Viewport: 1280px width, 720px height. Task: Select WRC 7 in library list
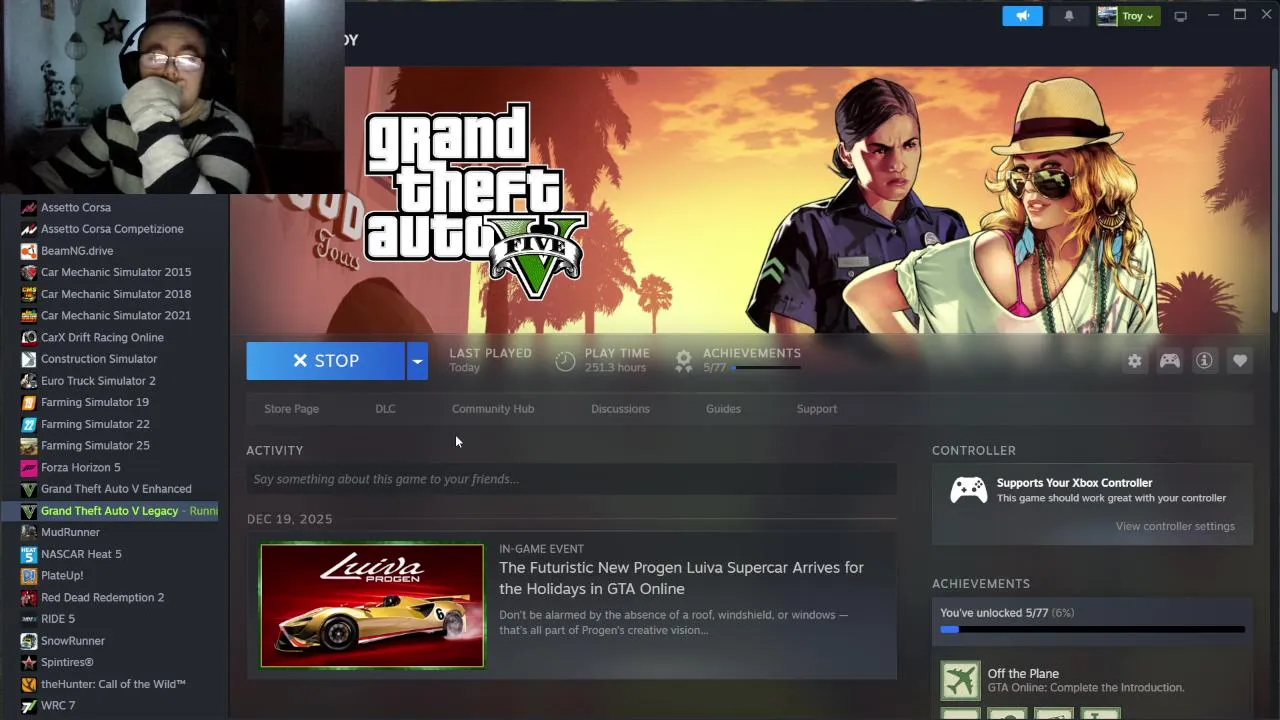[x=58, y=706]
